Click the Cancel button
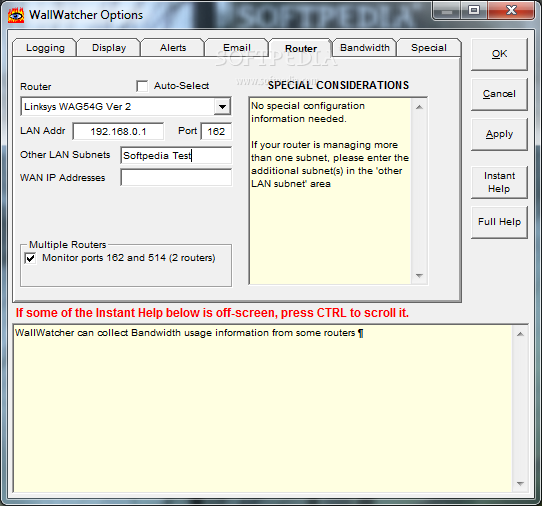The height and width of the screenshot is (506, 542). coord(499,94)
